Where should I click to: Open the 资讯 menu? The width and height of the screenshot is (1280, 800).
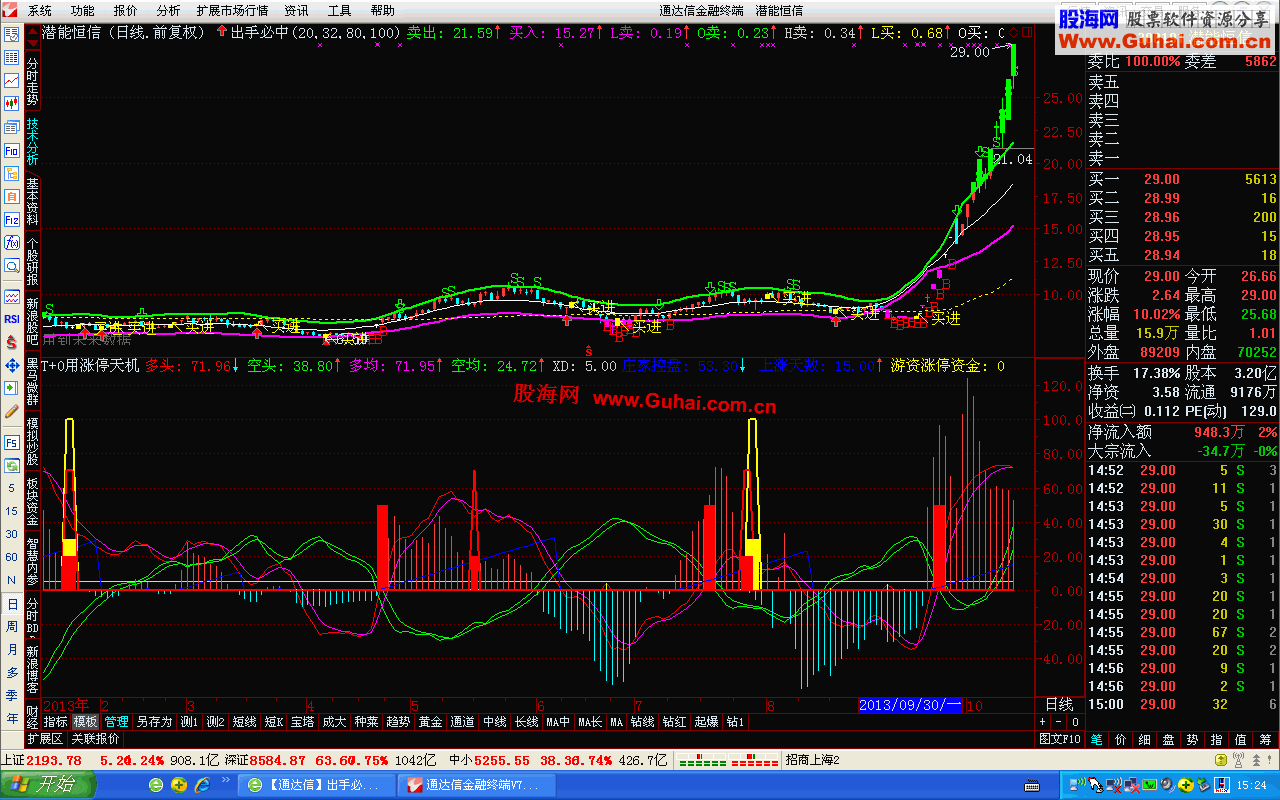pyautogui.click(x=296, y=10)
